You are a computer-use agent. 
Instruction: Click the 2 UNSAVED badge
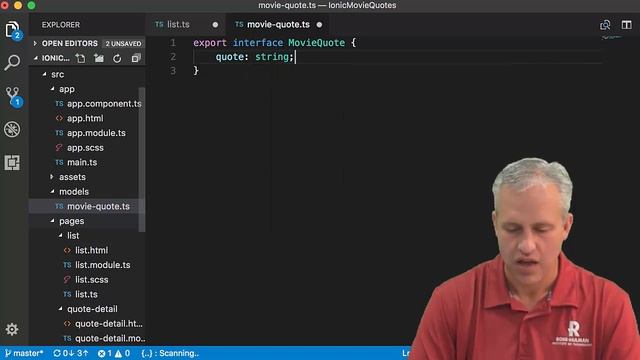(123, 44)
